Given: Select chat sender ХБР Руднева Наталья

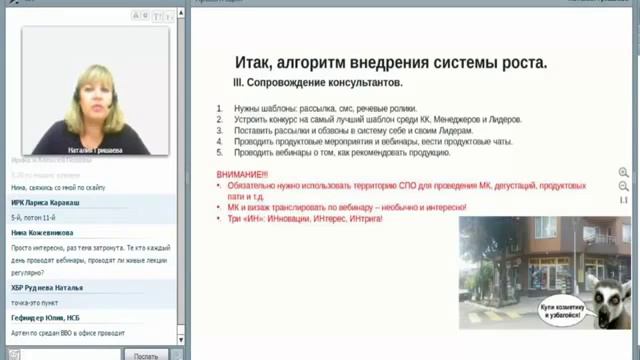Looking at the screenshot, I should [x=47, y=288].
